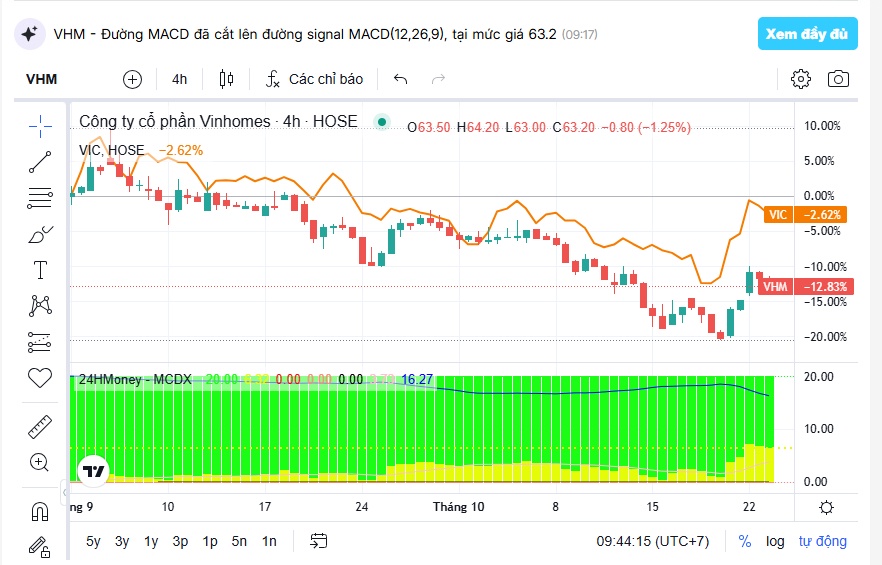Toggle the tự động auto scale

(822, 541)
